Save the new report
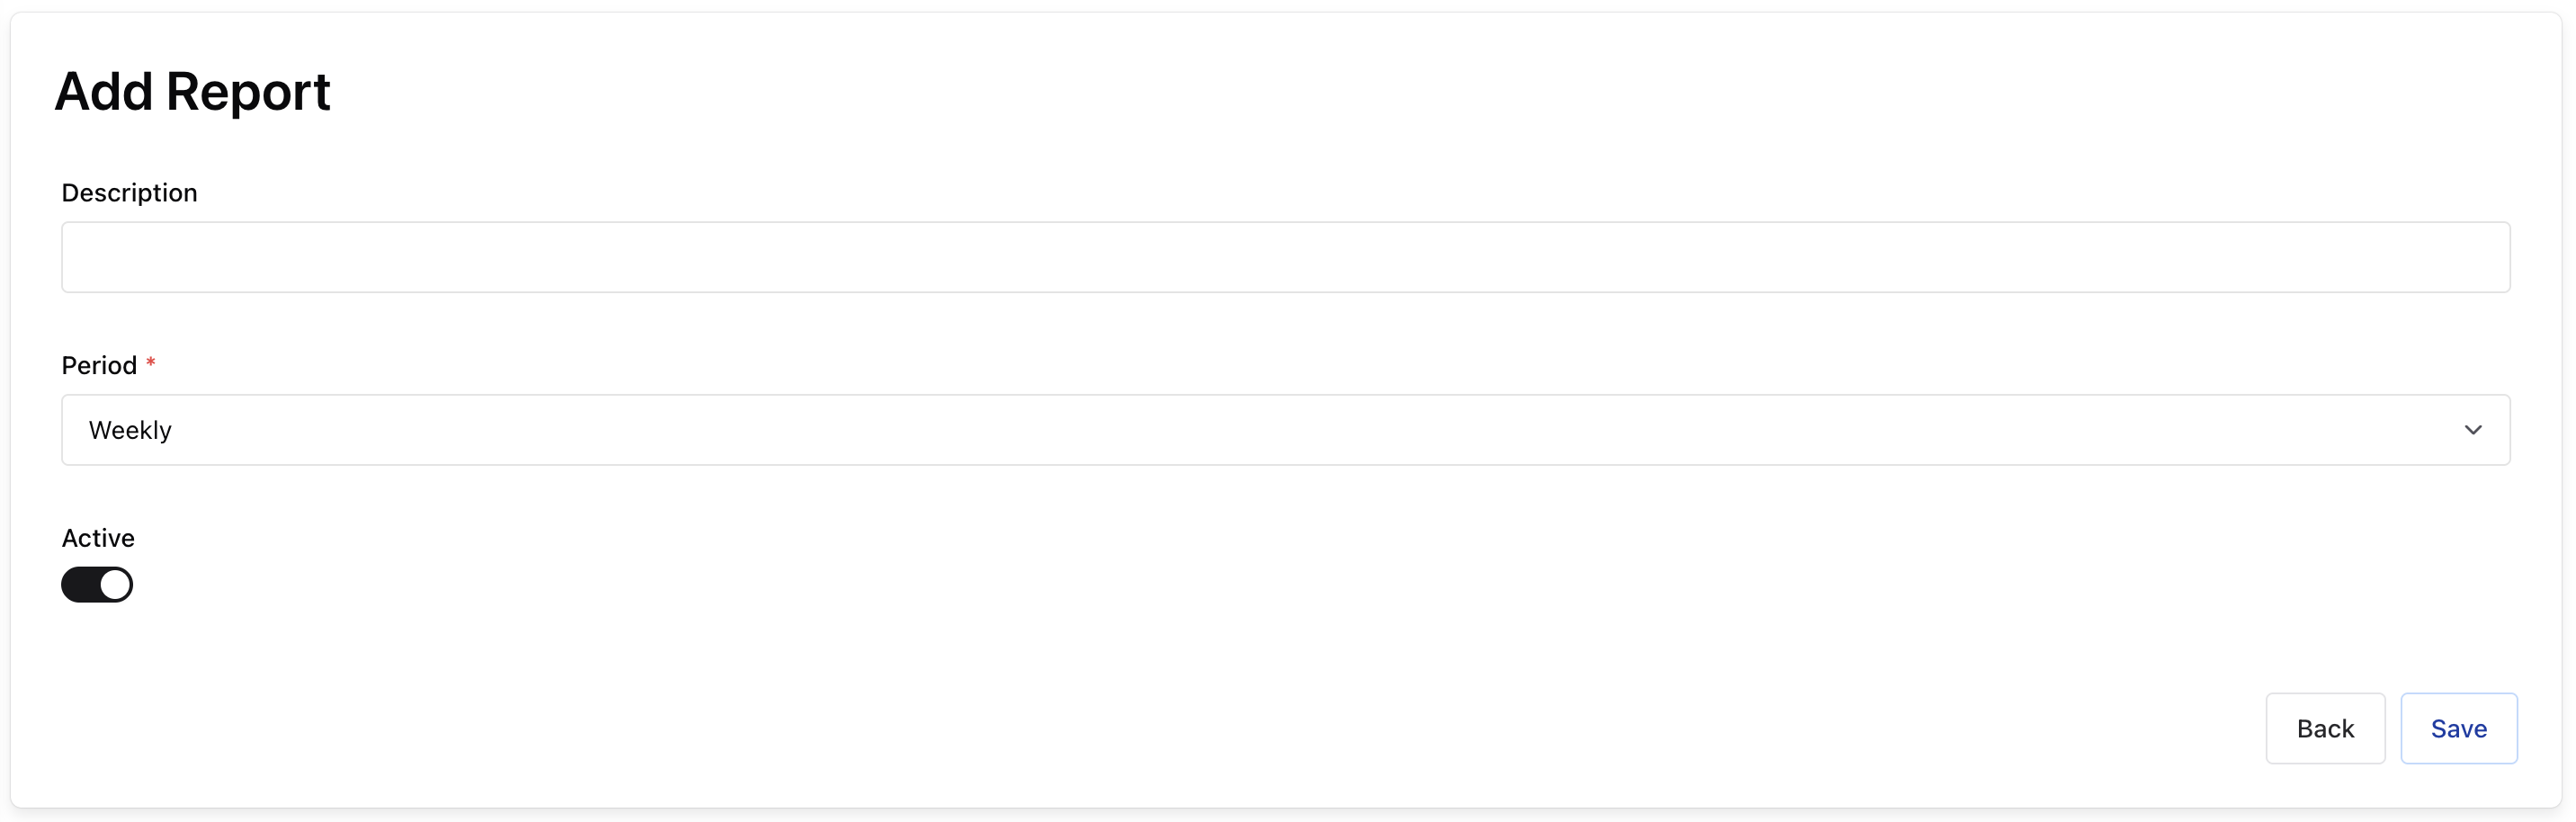 coord(2458,728)
